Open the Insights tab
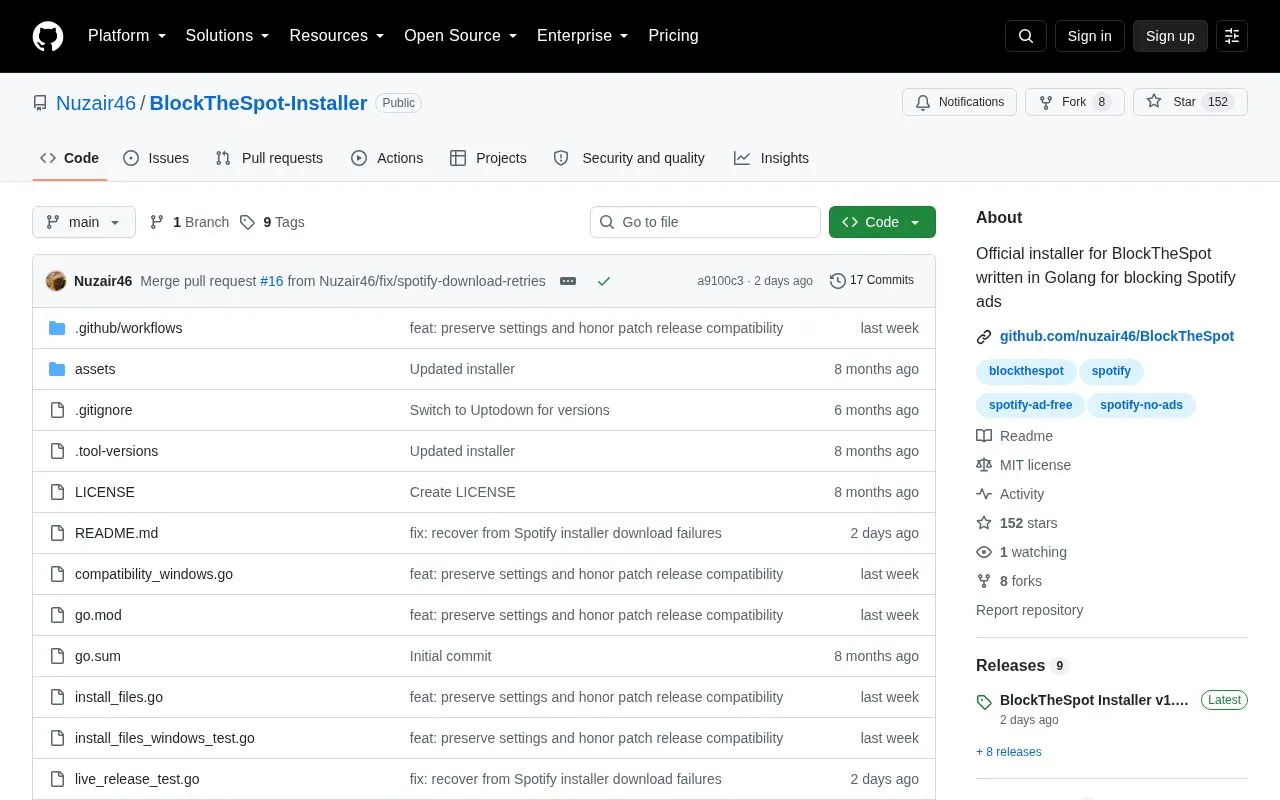The width and height of the screenshot is (1280, 800). [771, 158]
